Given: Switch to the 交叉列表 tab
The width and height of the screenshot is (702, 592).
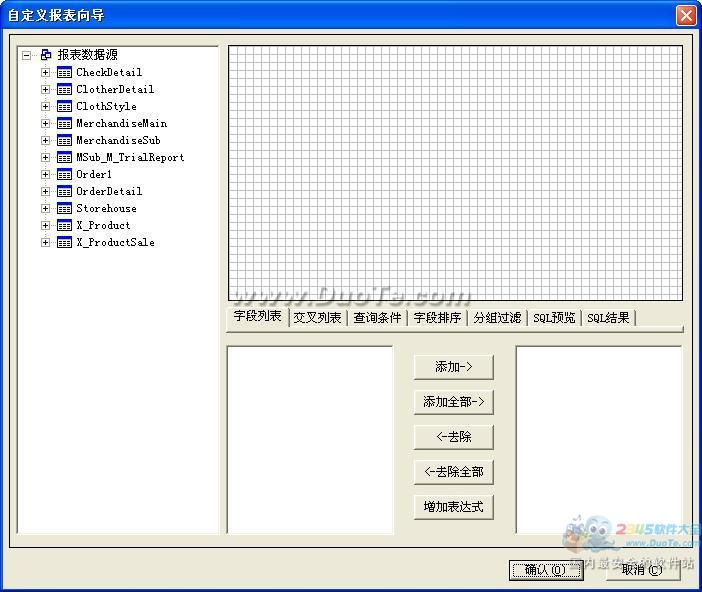Looking at the screenshot, I should (317, 317).
